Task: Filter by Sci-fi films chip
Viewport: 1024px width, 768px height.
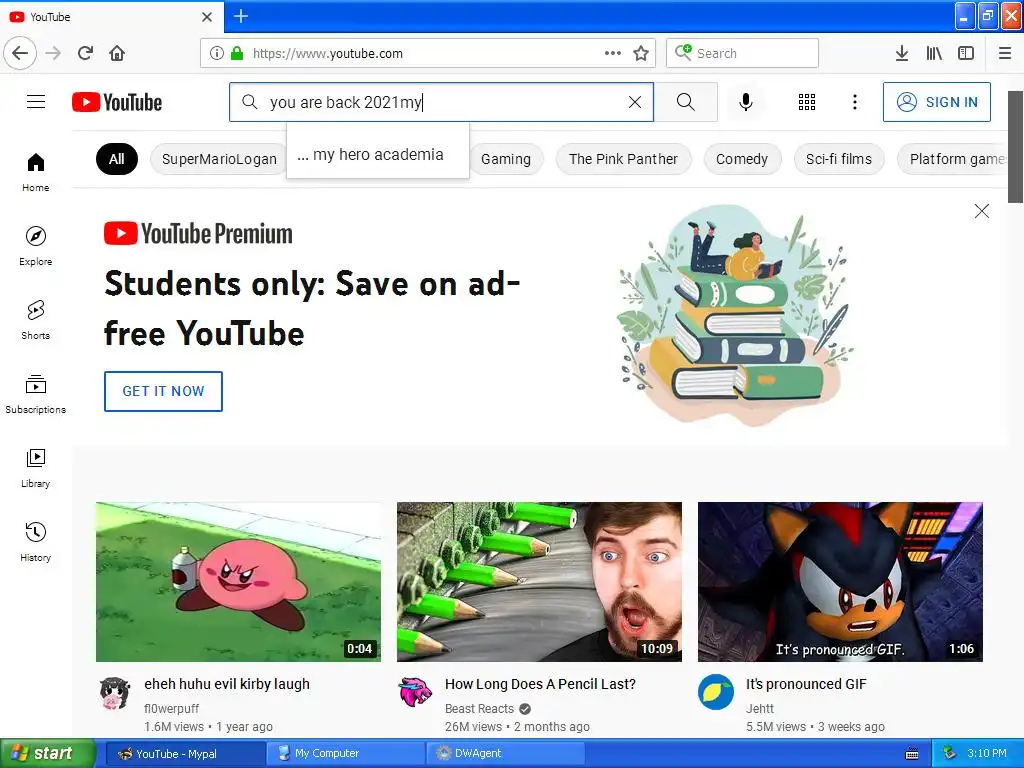Action: [839, 159]
